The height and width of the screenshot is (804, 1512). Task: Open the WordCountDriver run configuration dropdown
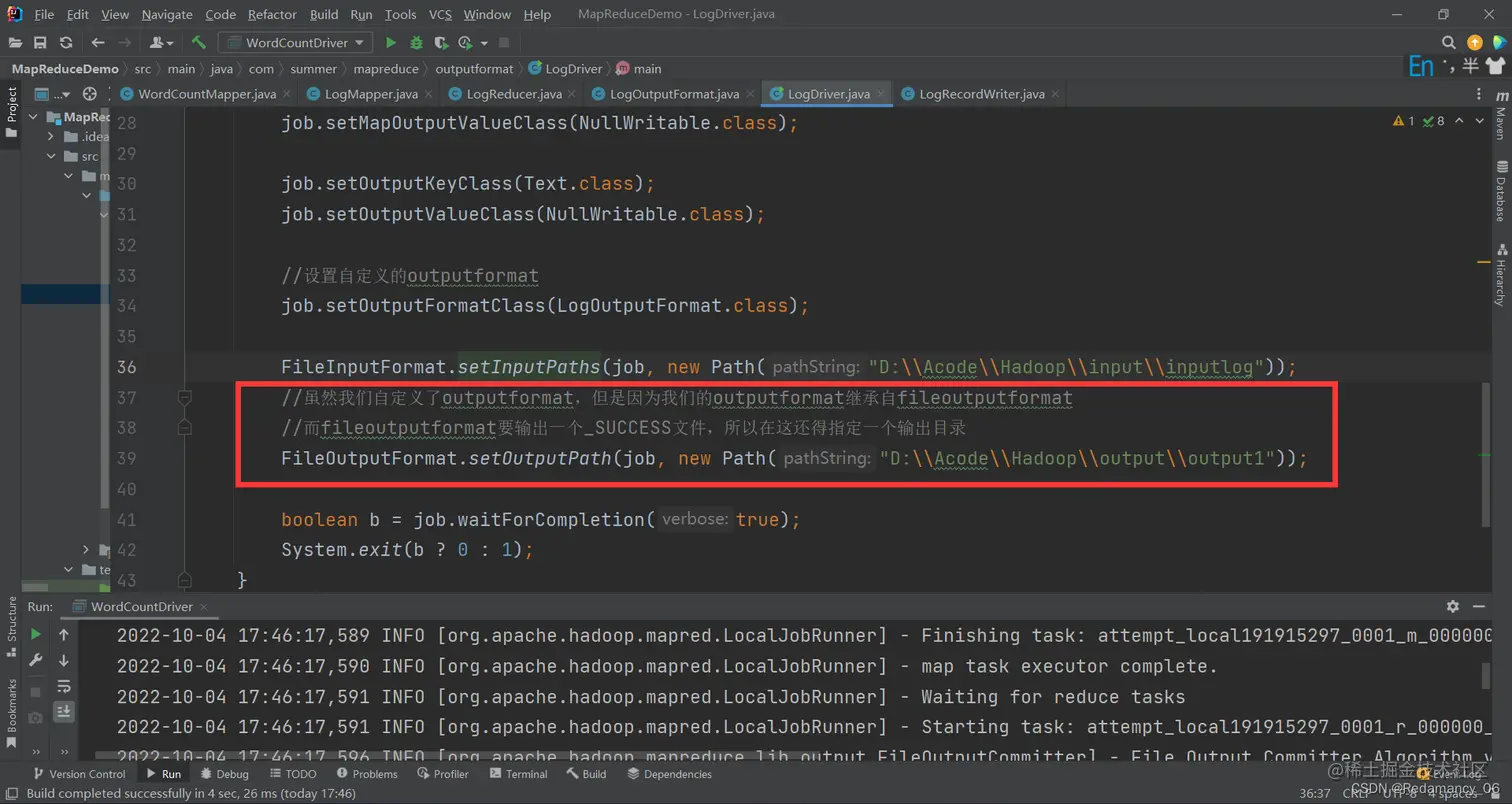point(296,43)
